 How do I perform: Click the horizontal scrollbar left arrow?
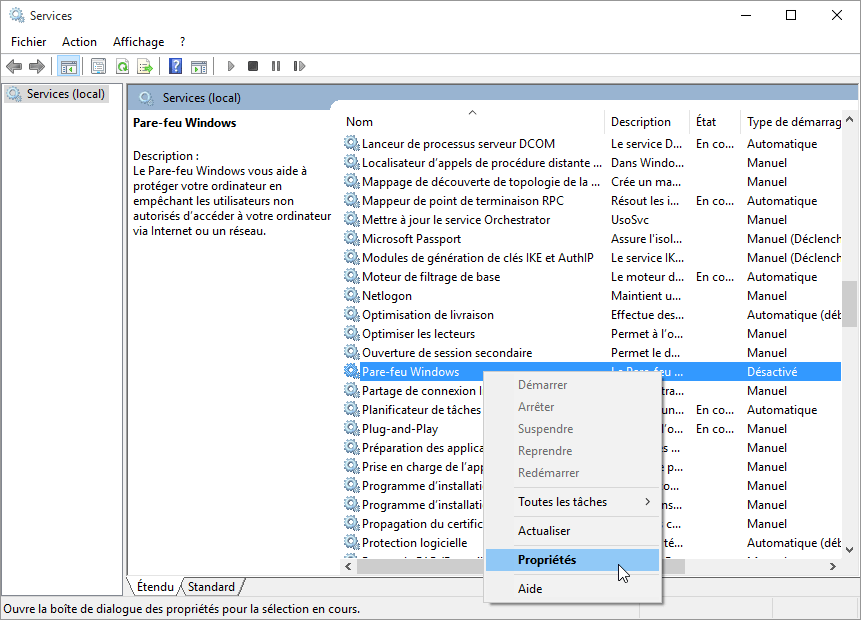tap(348, 566)
